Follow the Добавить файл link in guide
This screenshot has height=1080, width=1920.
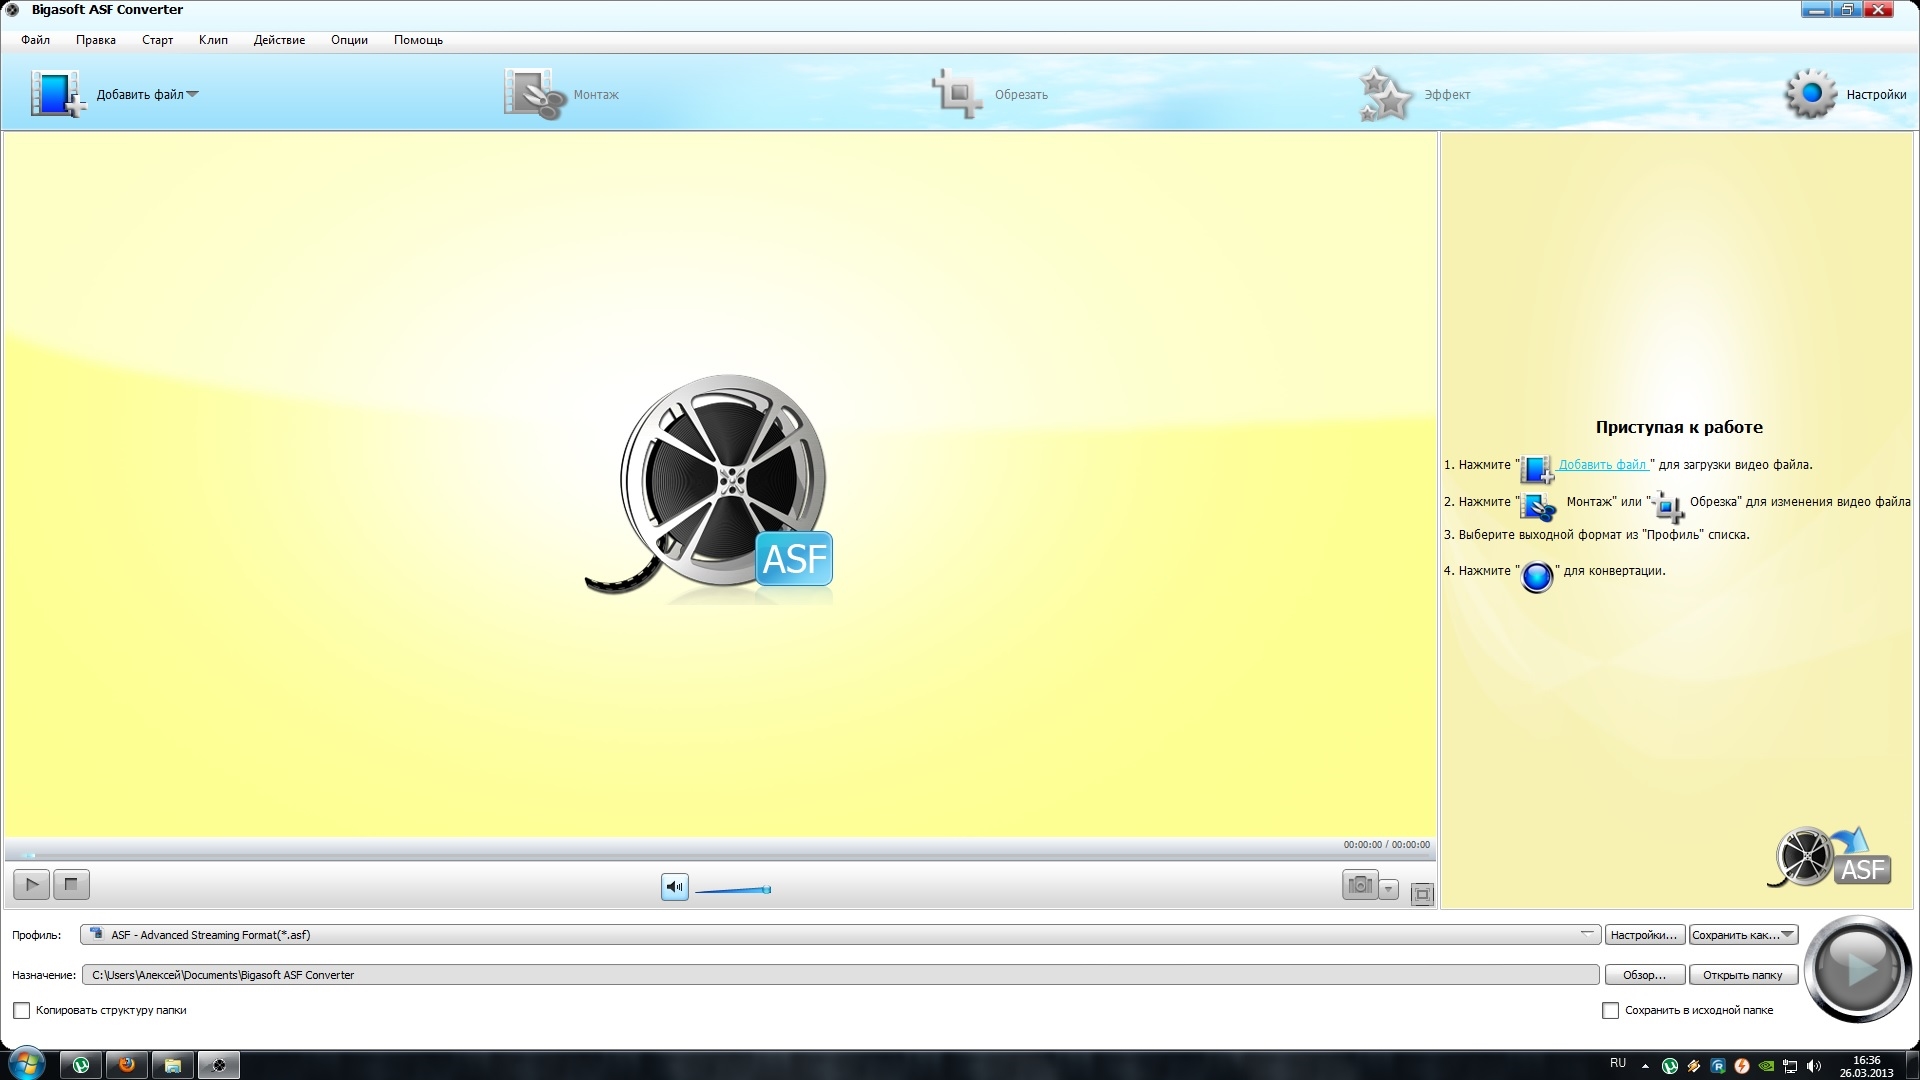click(x=1602, y=465)
